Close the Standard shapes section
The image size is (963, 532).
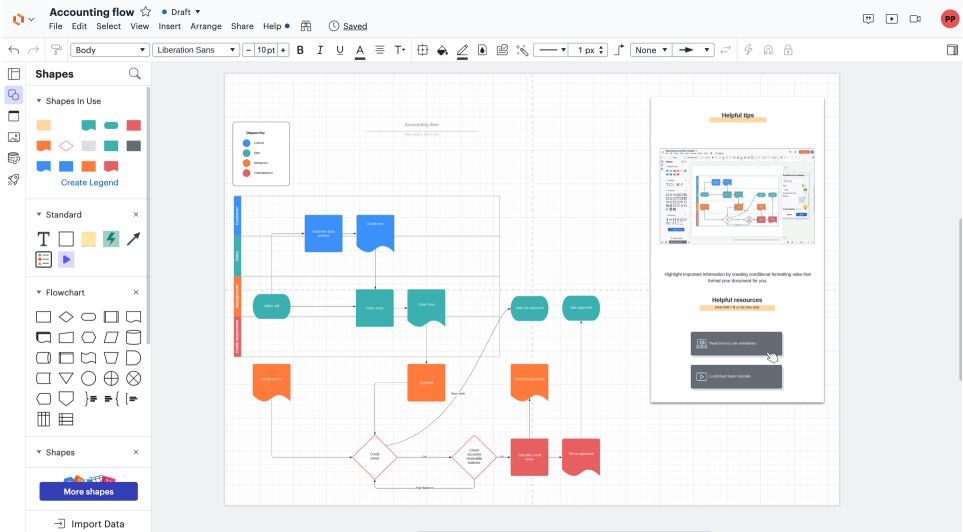pos(136,214)
